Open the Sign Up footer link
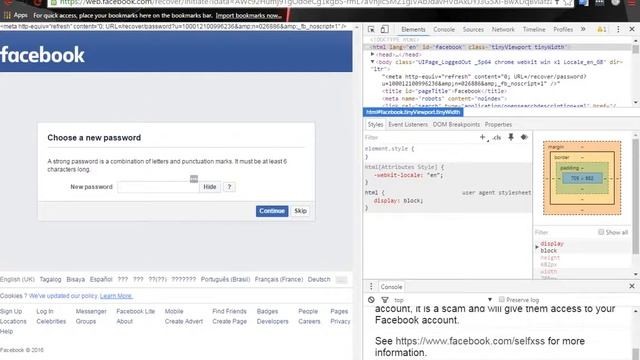 (11, 311)
